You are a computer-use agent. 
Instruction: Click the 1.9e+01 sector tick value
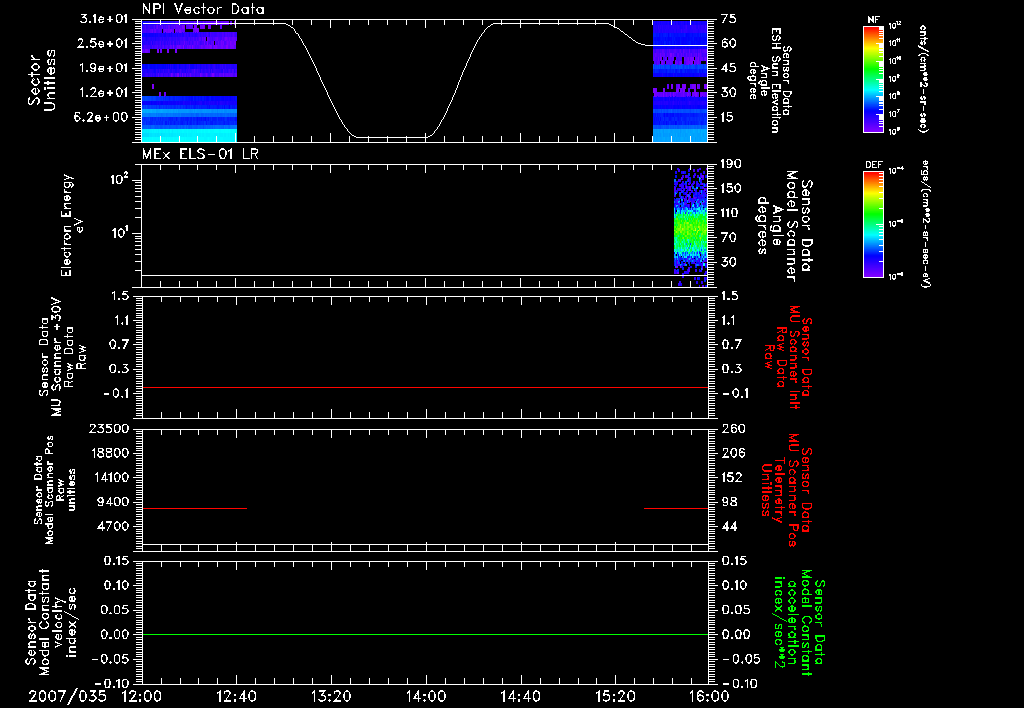(x=104, y=68)
